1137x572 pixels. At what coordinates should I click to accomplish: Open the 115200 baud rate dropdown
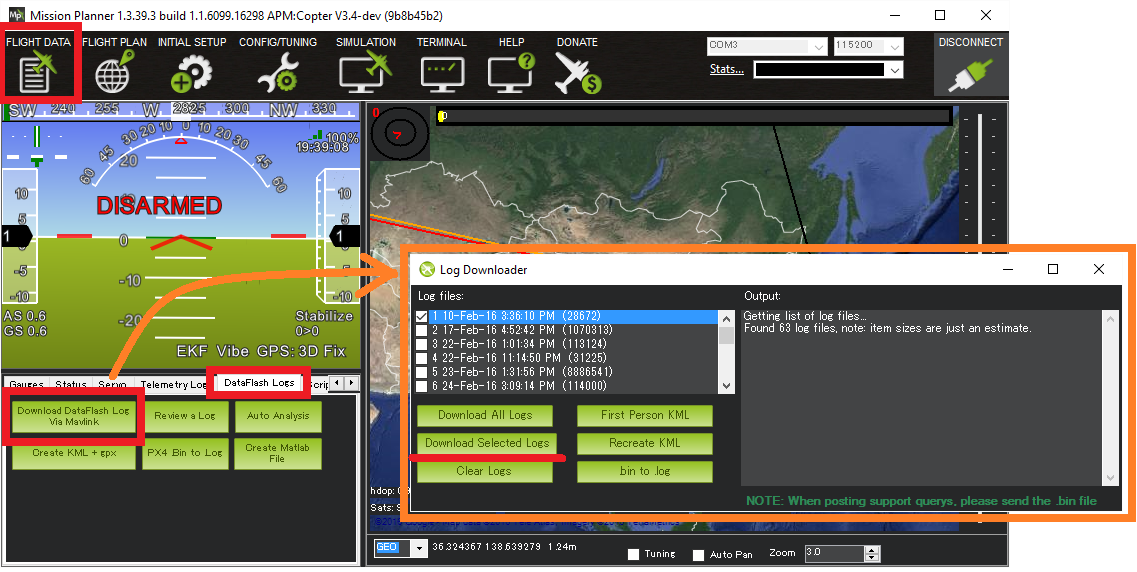pyautogui.click(x=894, y=46)
